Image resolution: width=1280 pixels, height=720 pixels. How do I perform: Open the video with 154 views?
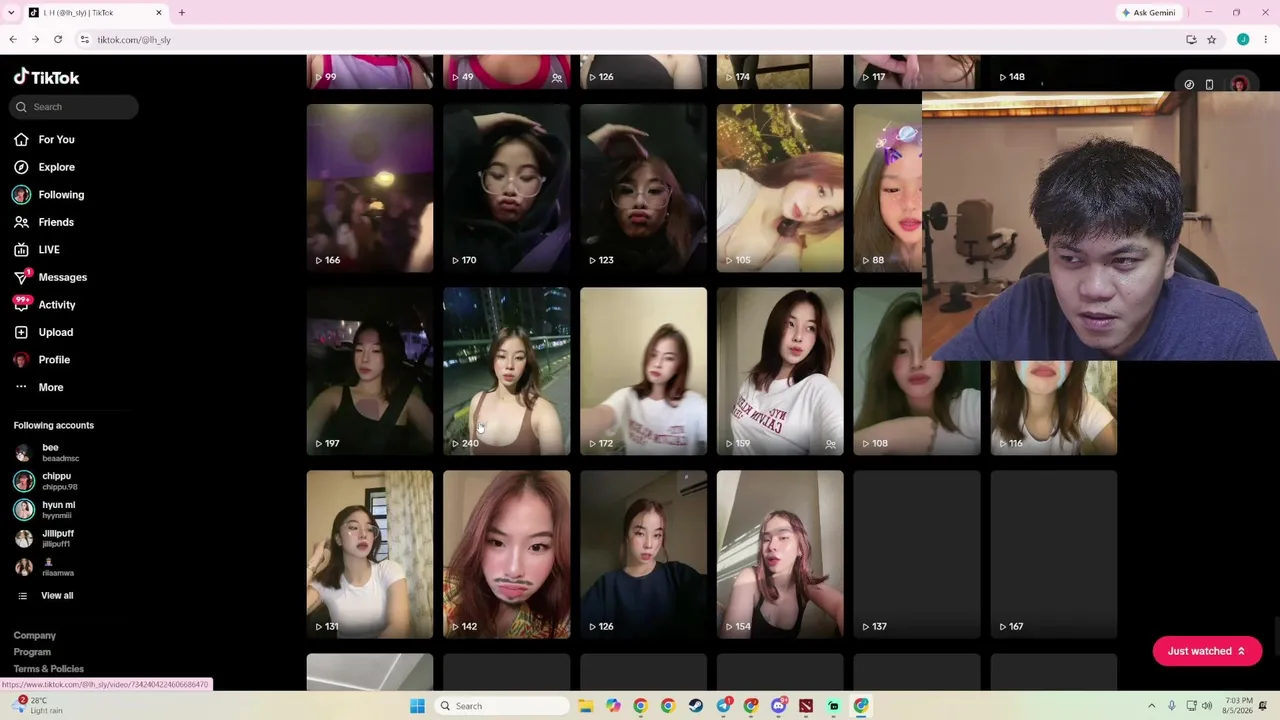780,554
